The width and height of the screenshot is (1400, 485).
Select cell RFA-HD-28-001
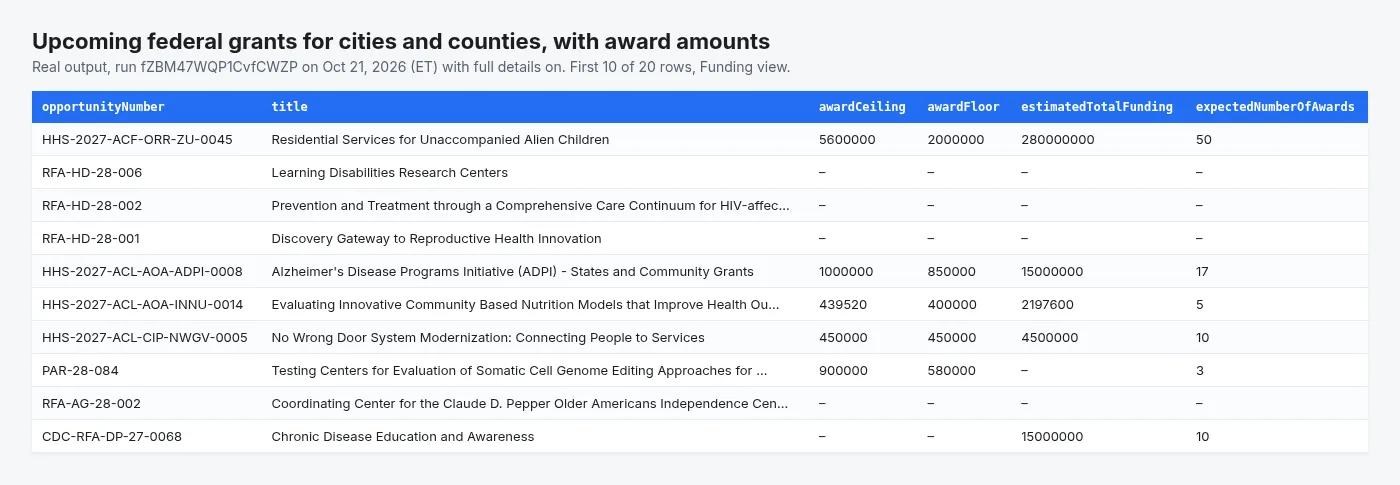[x=91, y=239]
